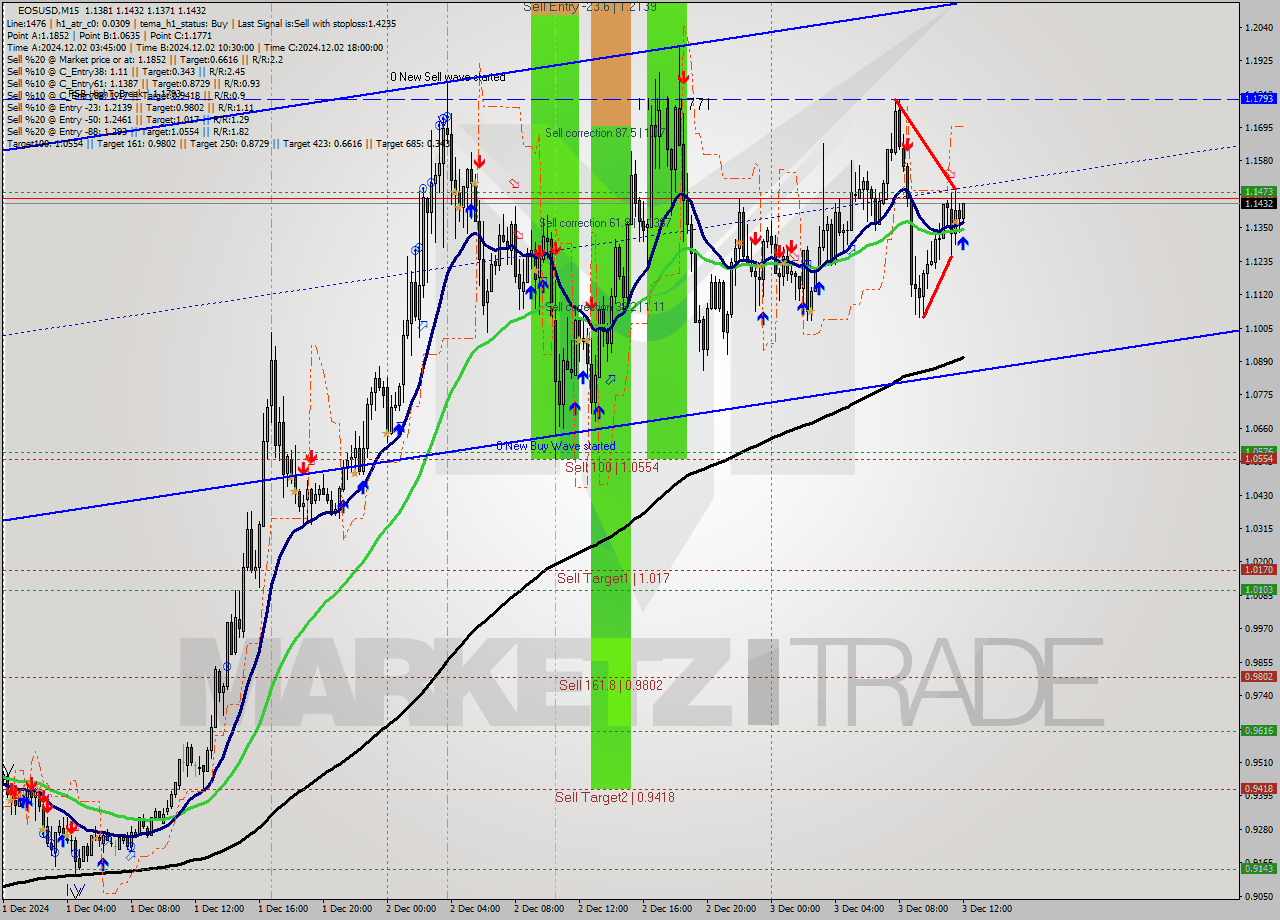
Task: Click the '2 Dec 00:00' time axis label
Action: click(411, 909)
